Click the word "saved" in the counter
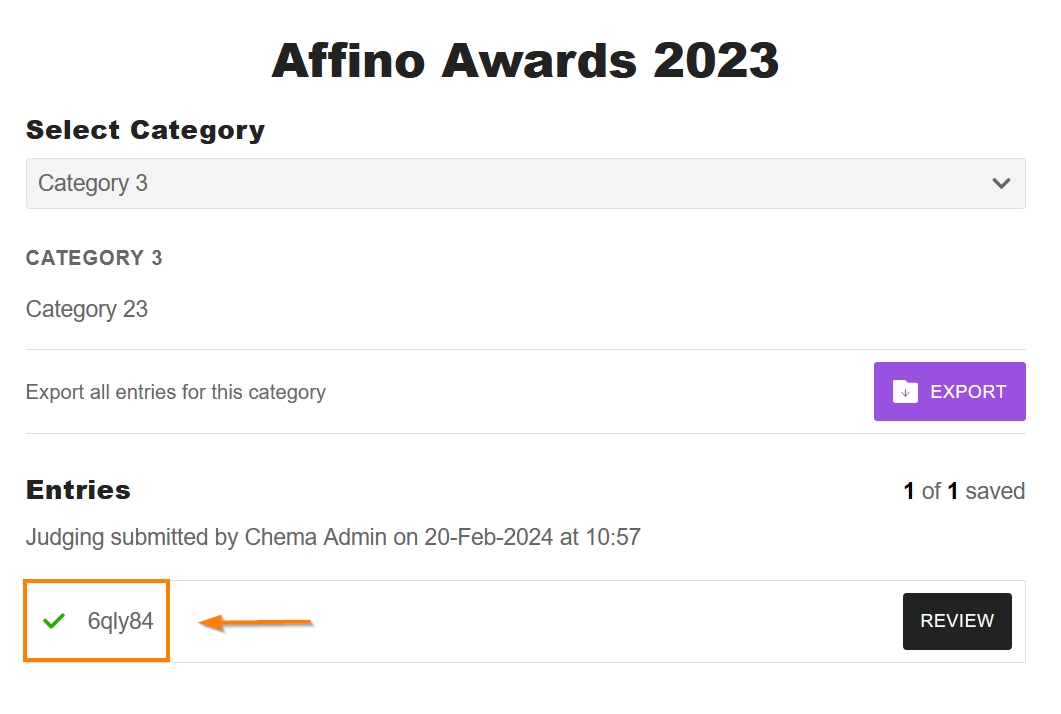This screenshot has height=714, width=1061. (x=996, y=491)
